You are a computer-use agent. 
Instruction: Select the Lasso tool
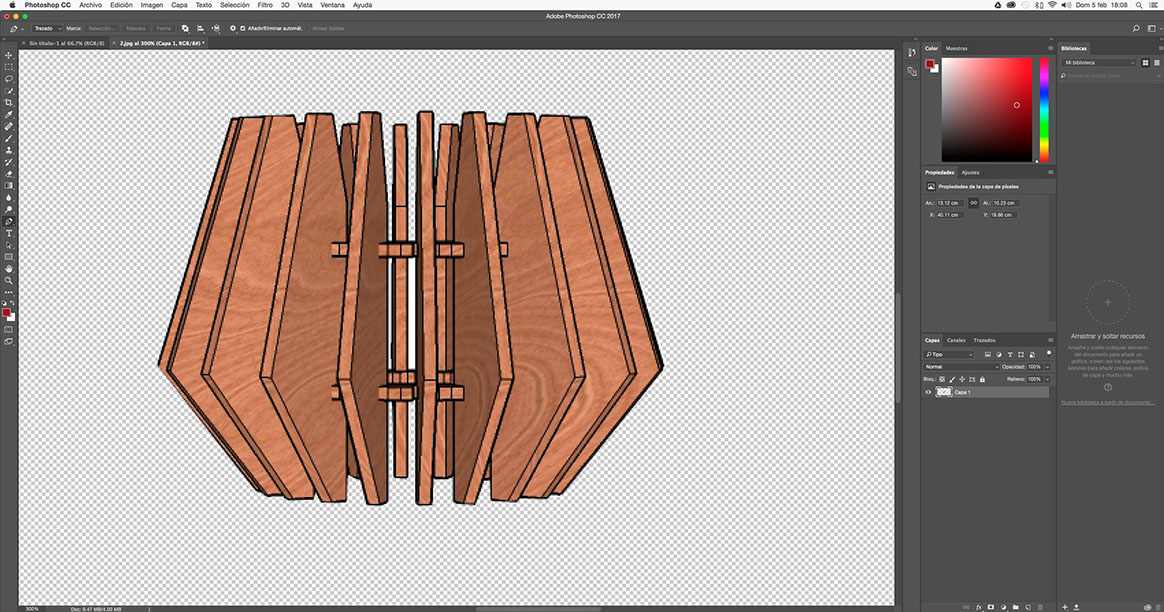pos(9,79)
